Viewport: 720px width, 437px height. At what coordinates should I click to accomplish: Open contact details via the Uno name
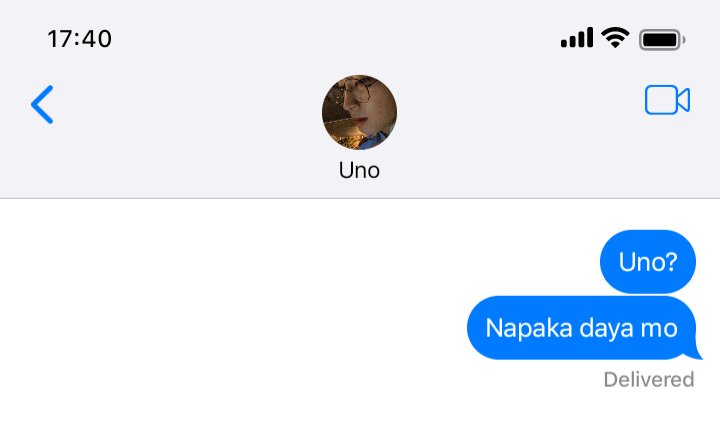pos(359,170)
